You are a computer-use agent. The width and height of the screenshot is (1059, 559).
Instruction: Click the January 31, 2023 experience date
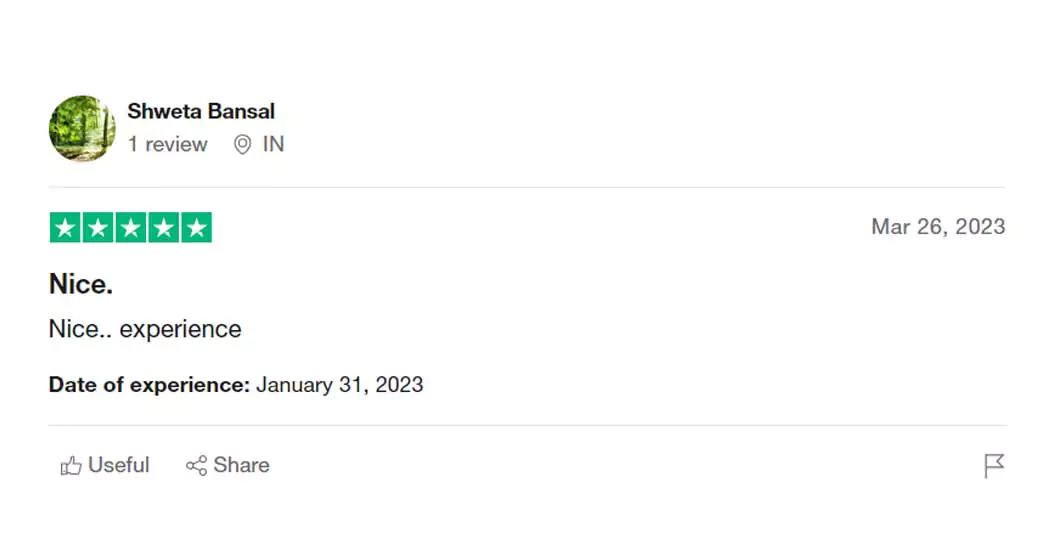(x=340, y=384)
